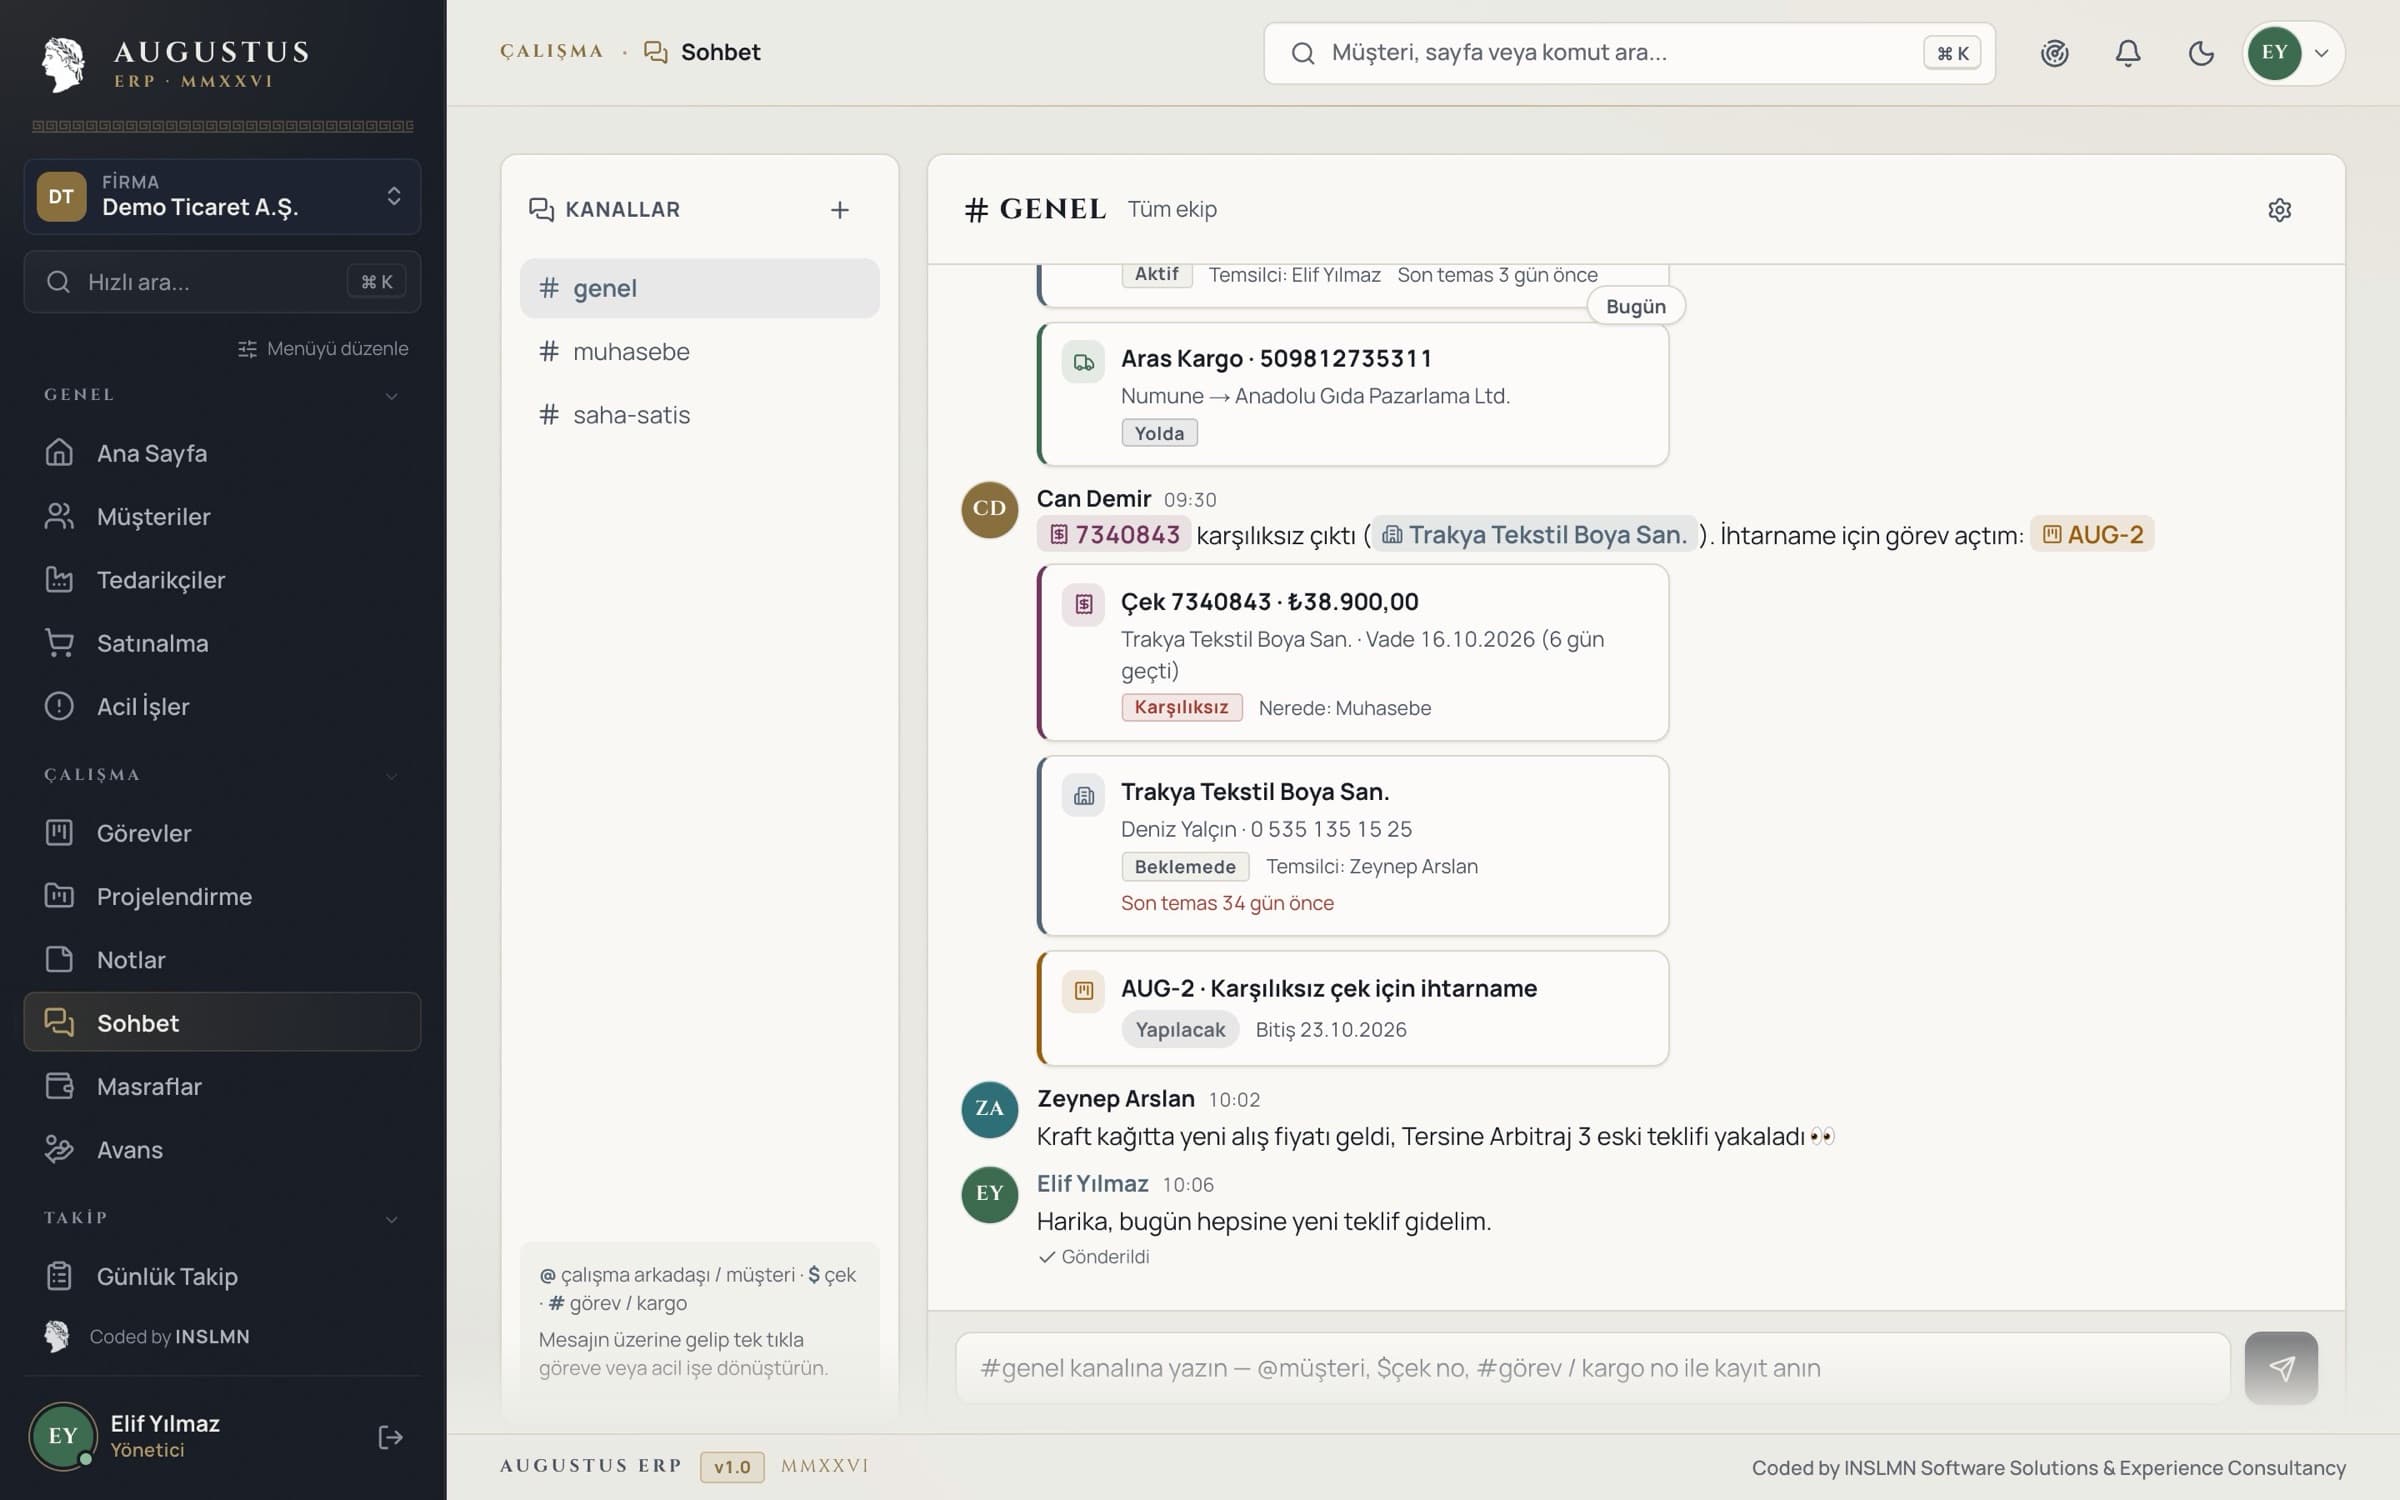Open Günlük Takip

click(x=222, y=1276)
